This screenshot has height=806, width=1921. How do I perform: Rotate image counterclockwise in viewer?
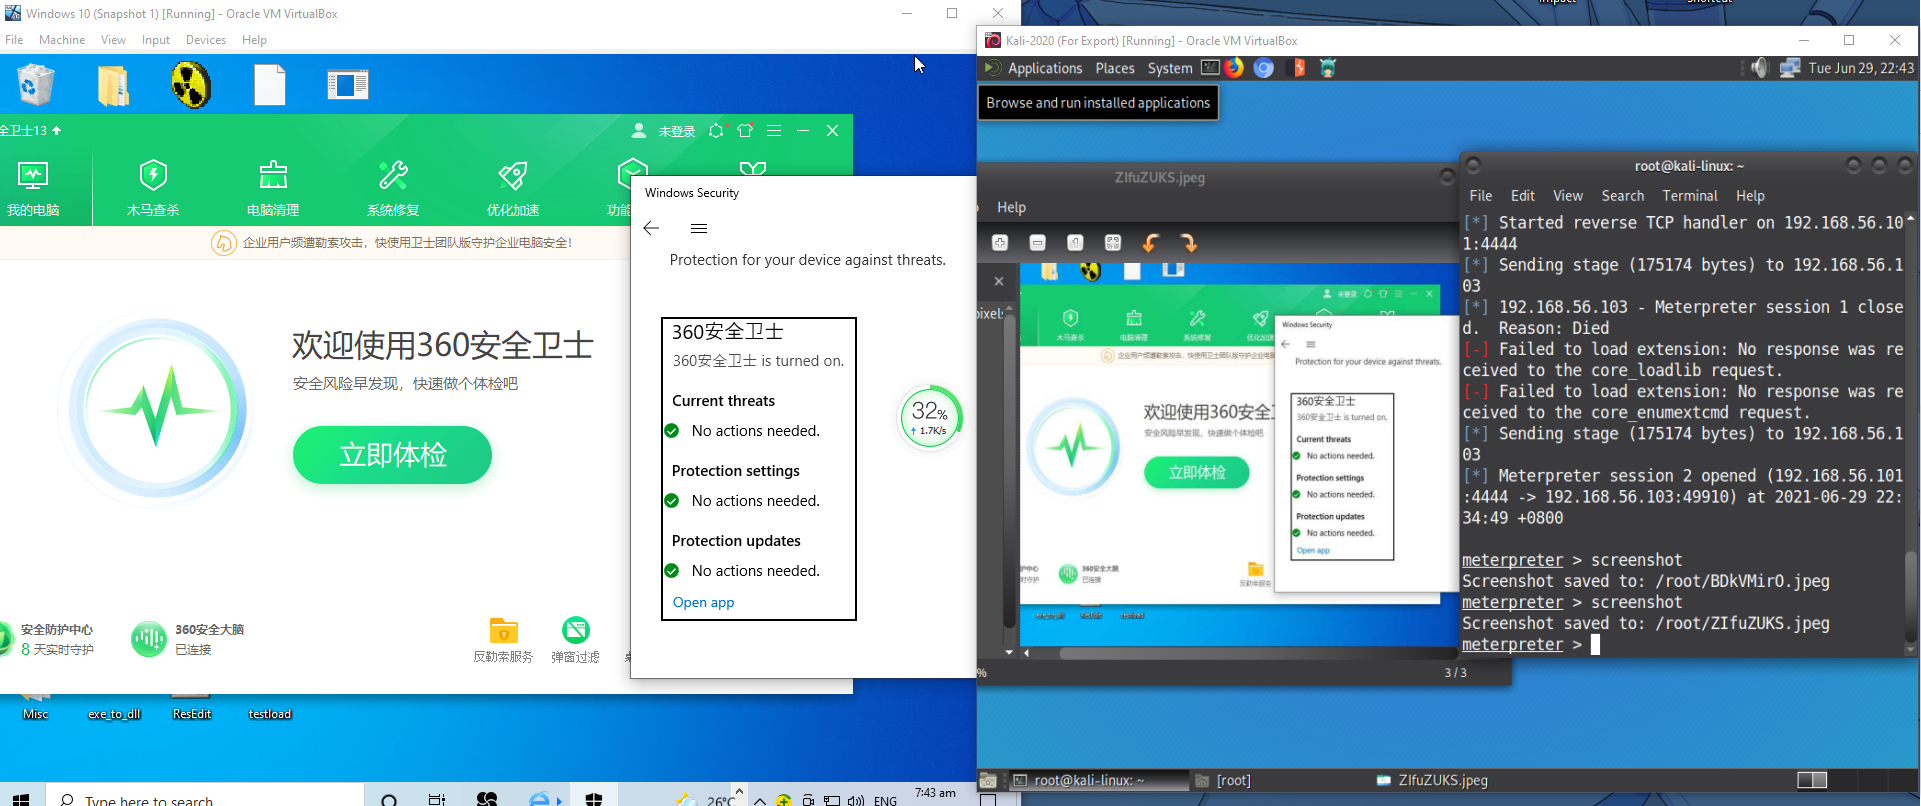1150,243
